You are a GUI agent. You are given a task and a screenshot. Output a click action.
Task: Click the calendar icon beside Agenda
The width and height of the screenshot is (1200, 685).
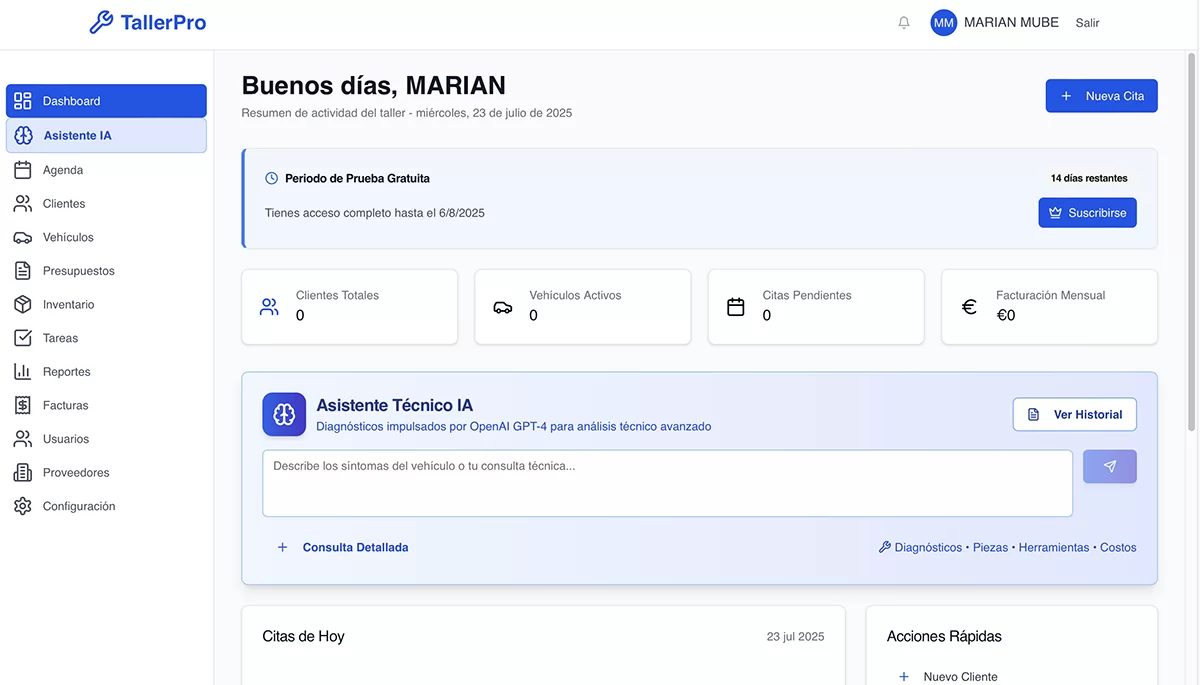[x=23, y=170]
